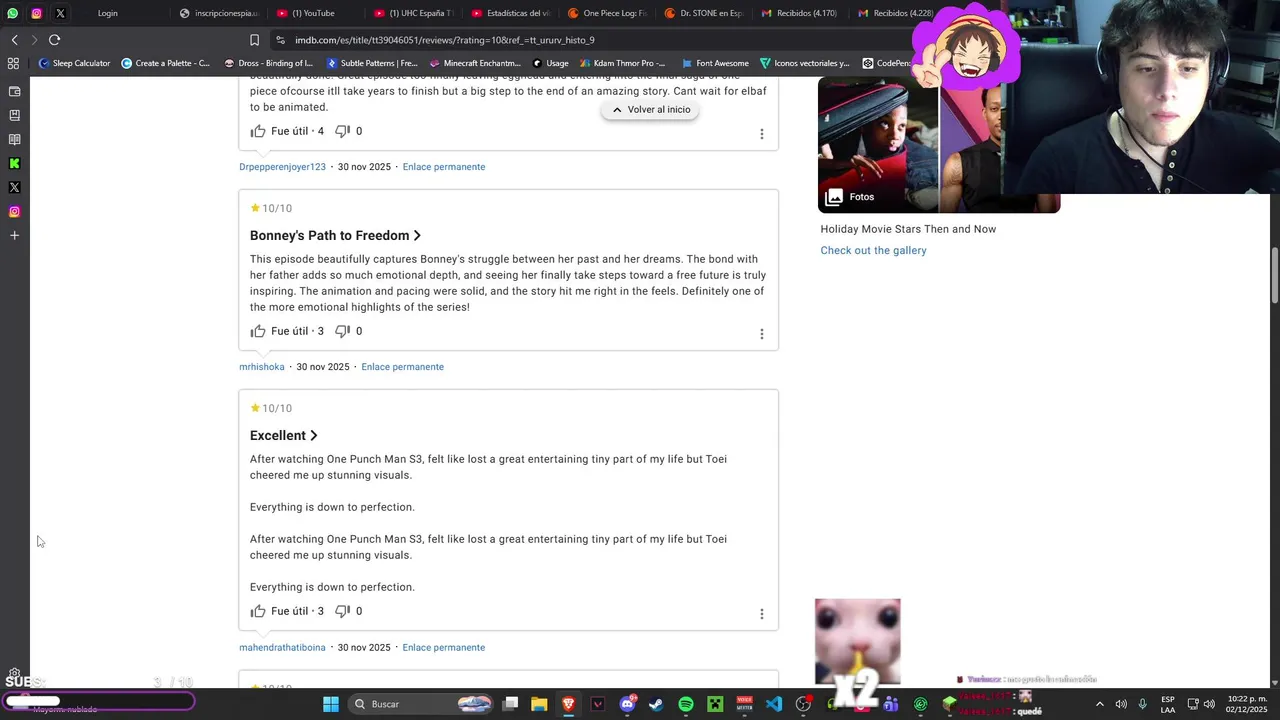Viewport: 1280px width, 720px height.
Task: Reload the current IMDb page
Action: point(54,40)
